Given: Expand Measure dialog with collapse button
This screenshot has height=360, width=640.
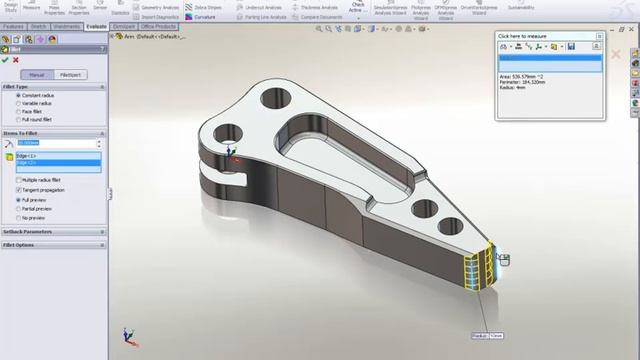Looking at the screenshot, I should point(596,47).
